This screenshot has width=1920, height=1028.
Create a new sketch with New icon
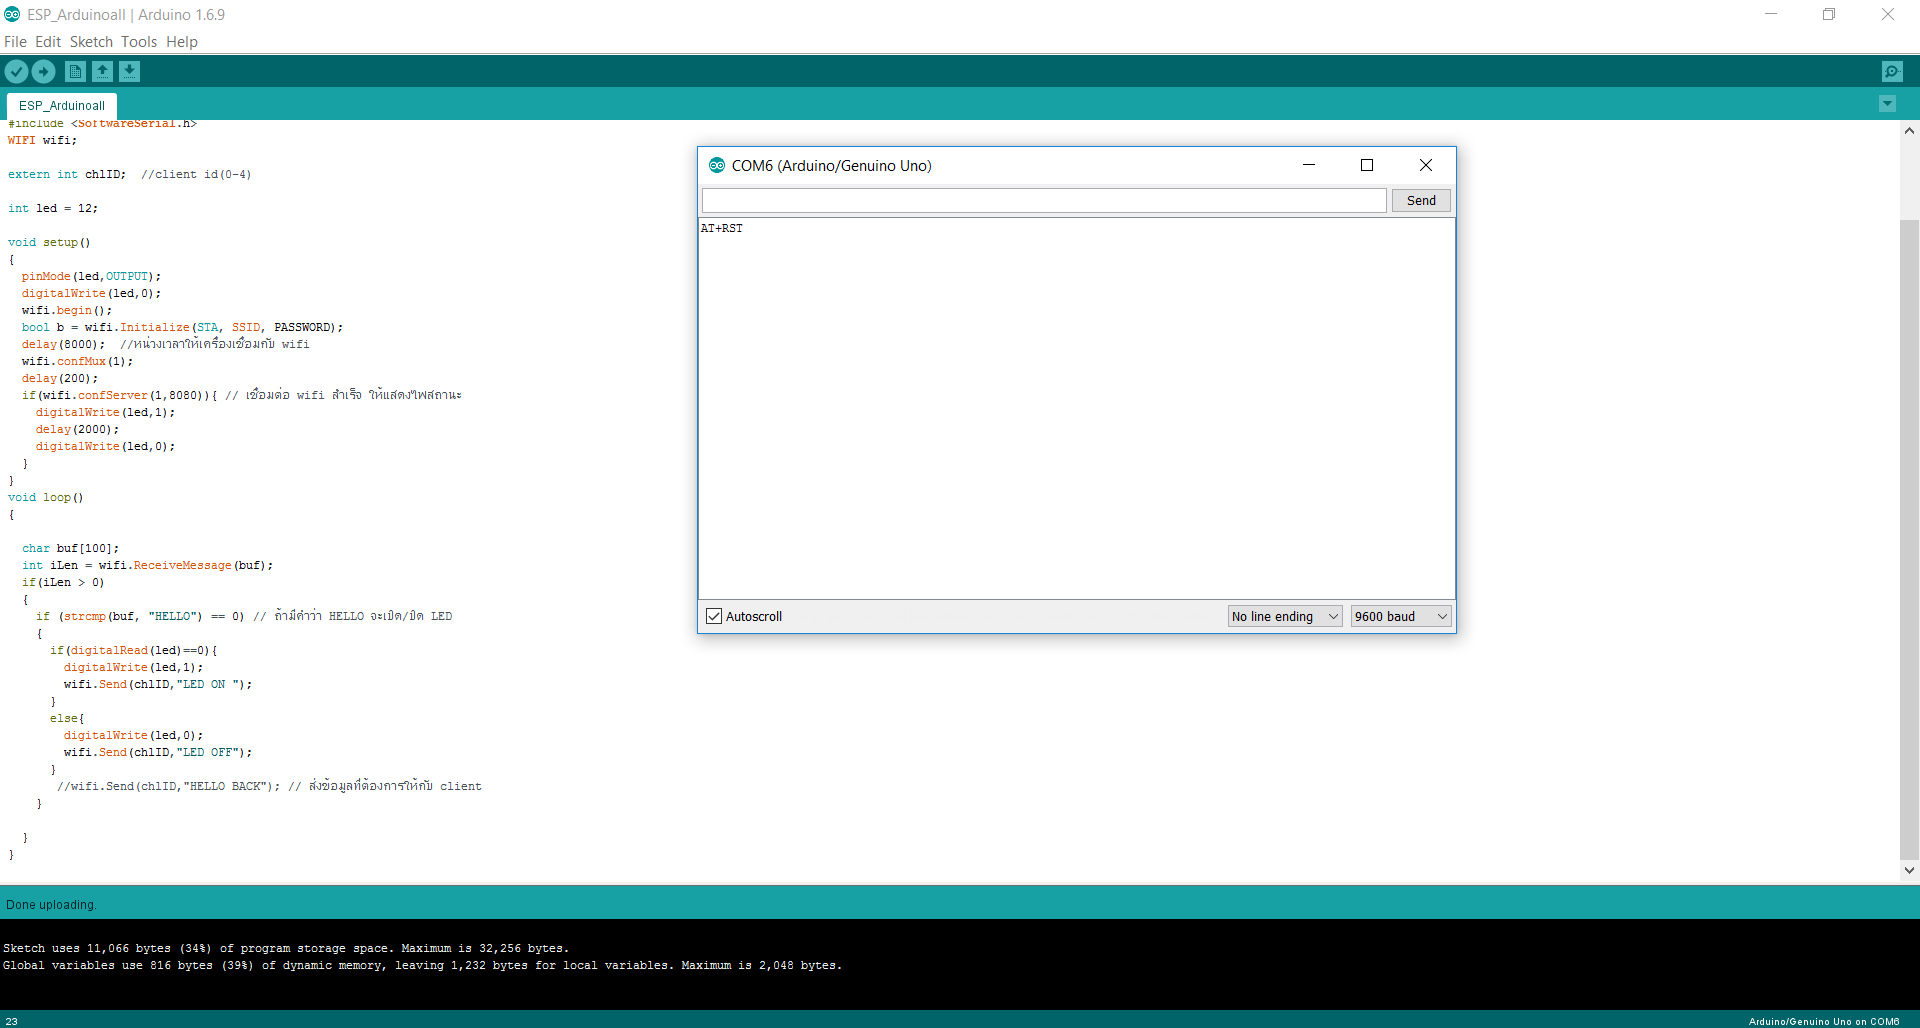click(75, 71)
